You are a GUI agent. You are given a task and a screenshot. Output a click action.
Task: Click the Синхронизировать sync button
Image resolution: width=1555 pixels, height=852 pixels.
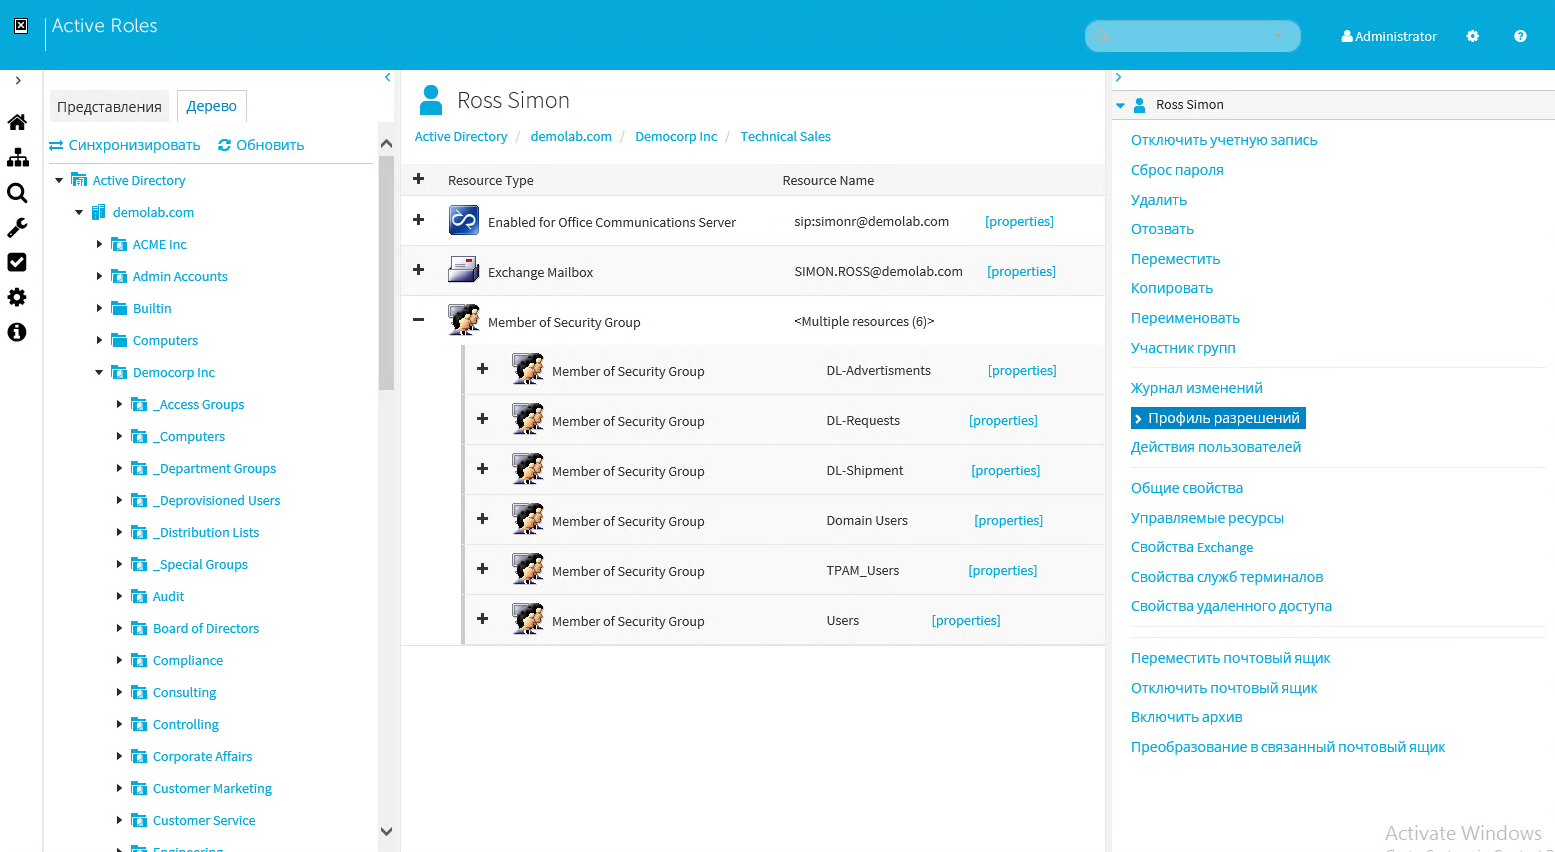point(125,145)
